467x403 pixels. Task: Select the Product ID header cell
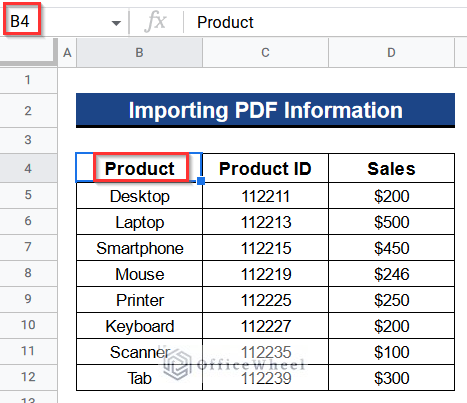tap(265, 168)
